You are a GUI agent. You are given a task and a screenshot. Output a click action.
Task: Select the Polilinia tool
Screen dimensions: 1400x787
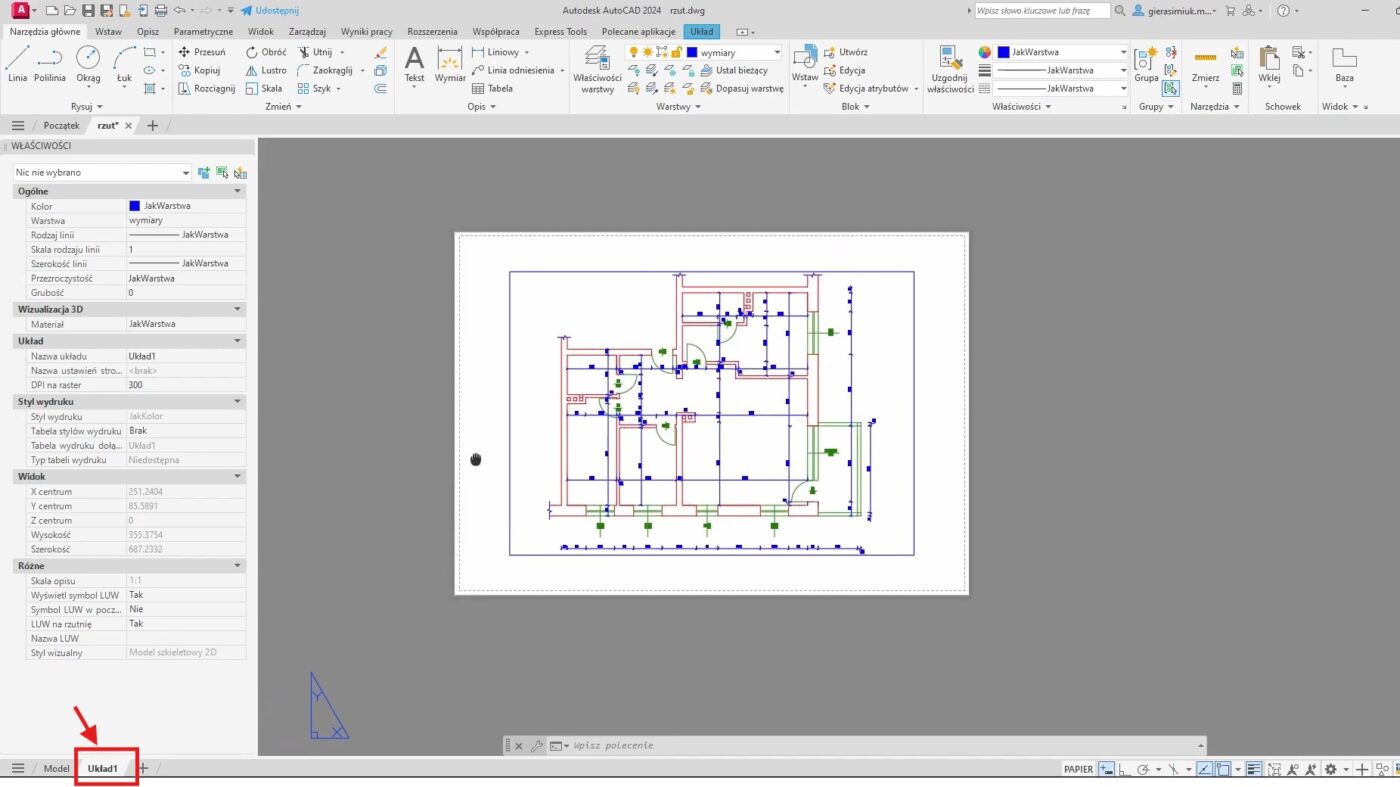click(x=49, y=63)
